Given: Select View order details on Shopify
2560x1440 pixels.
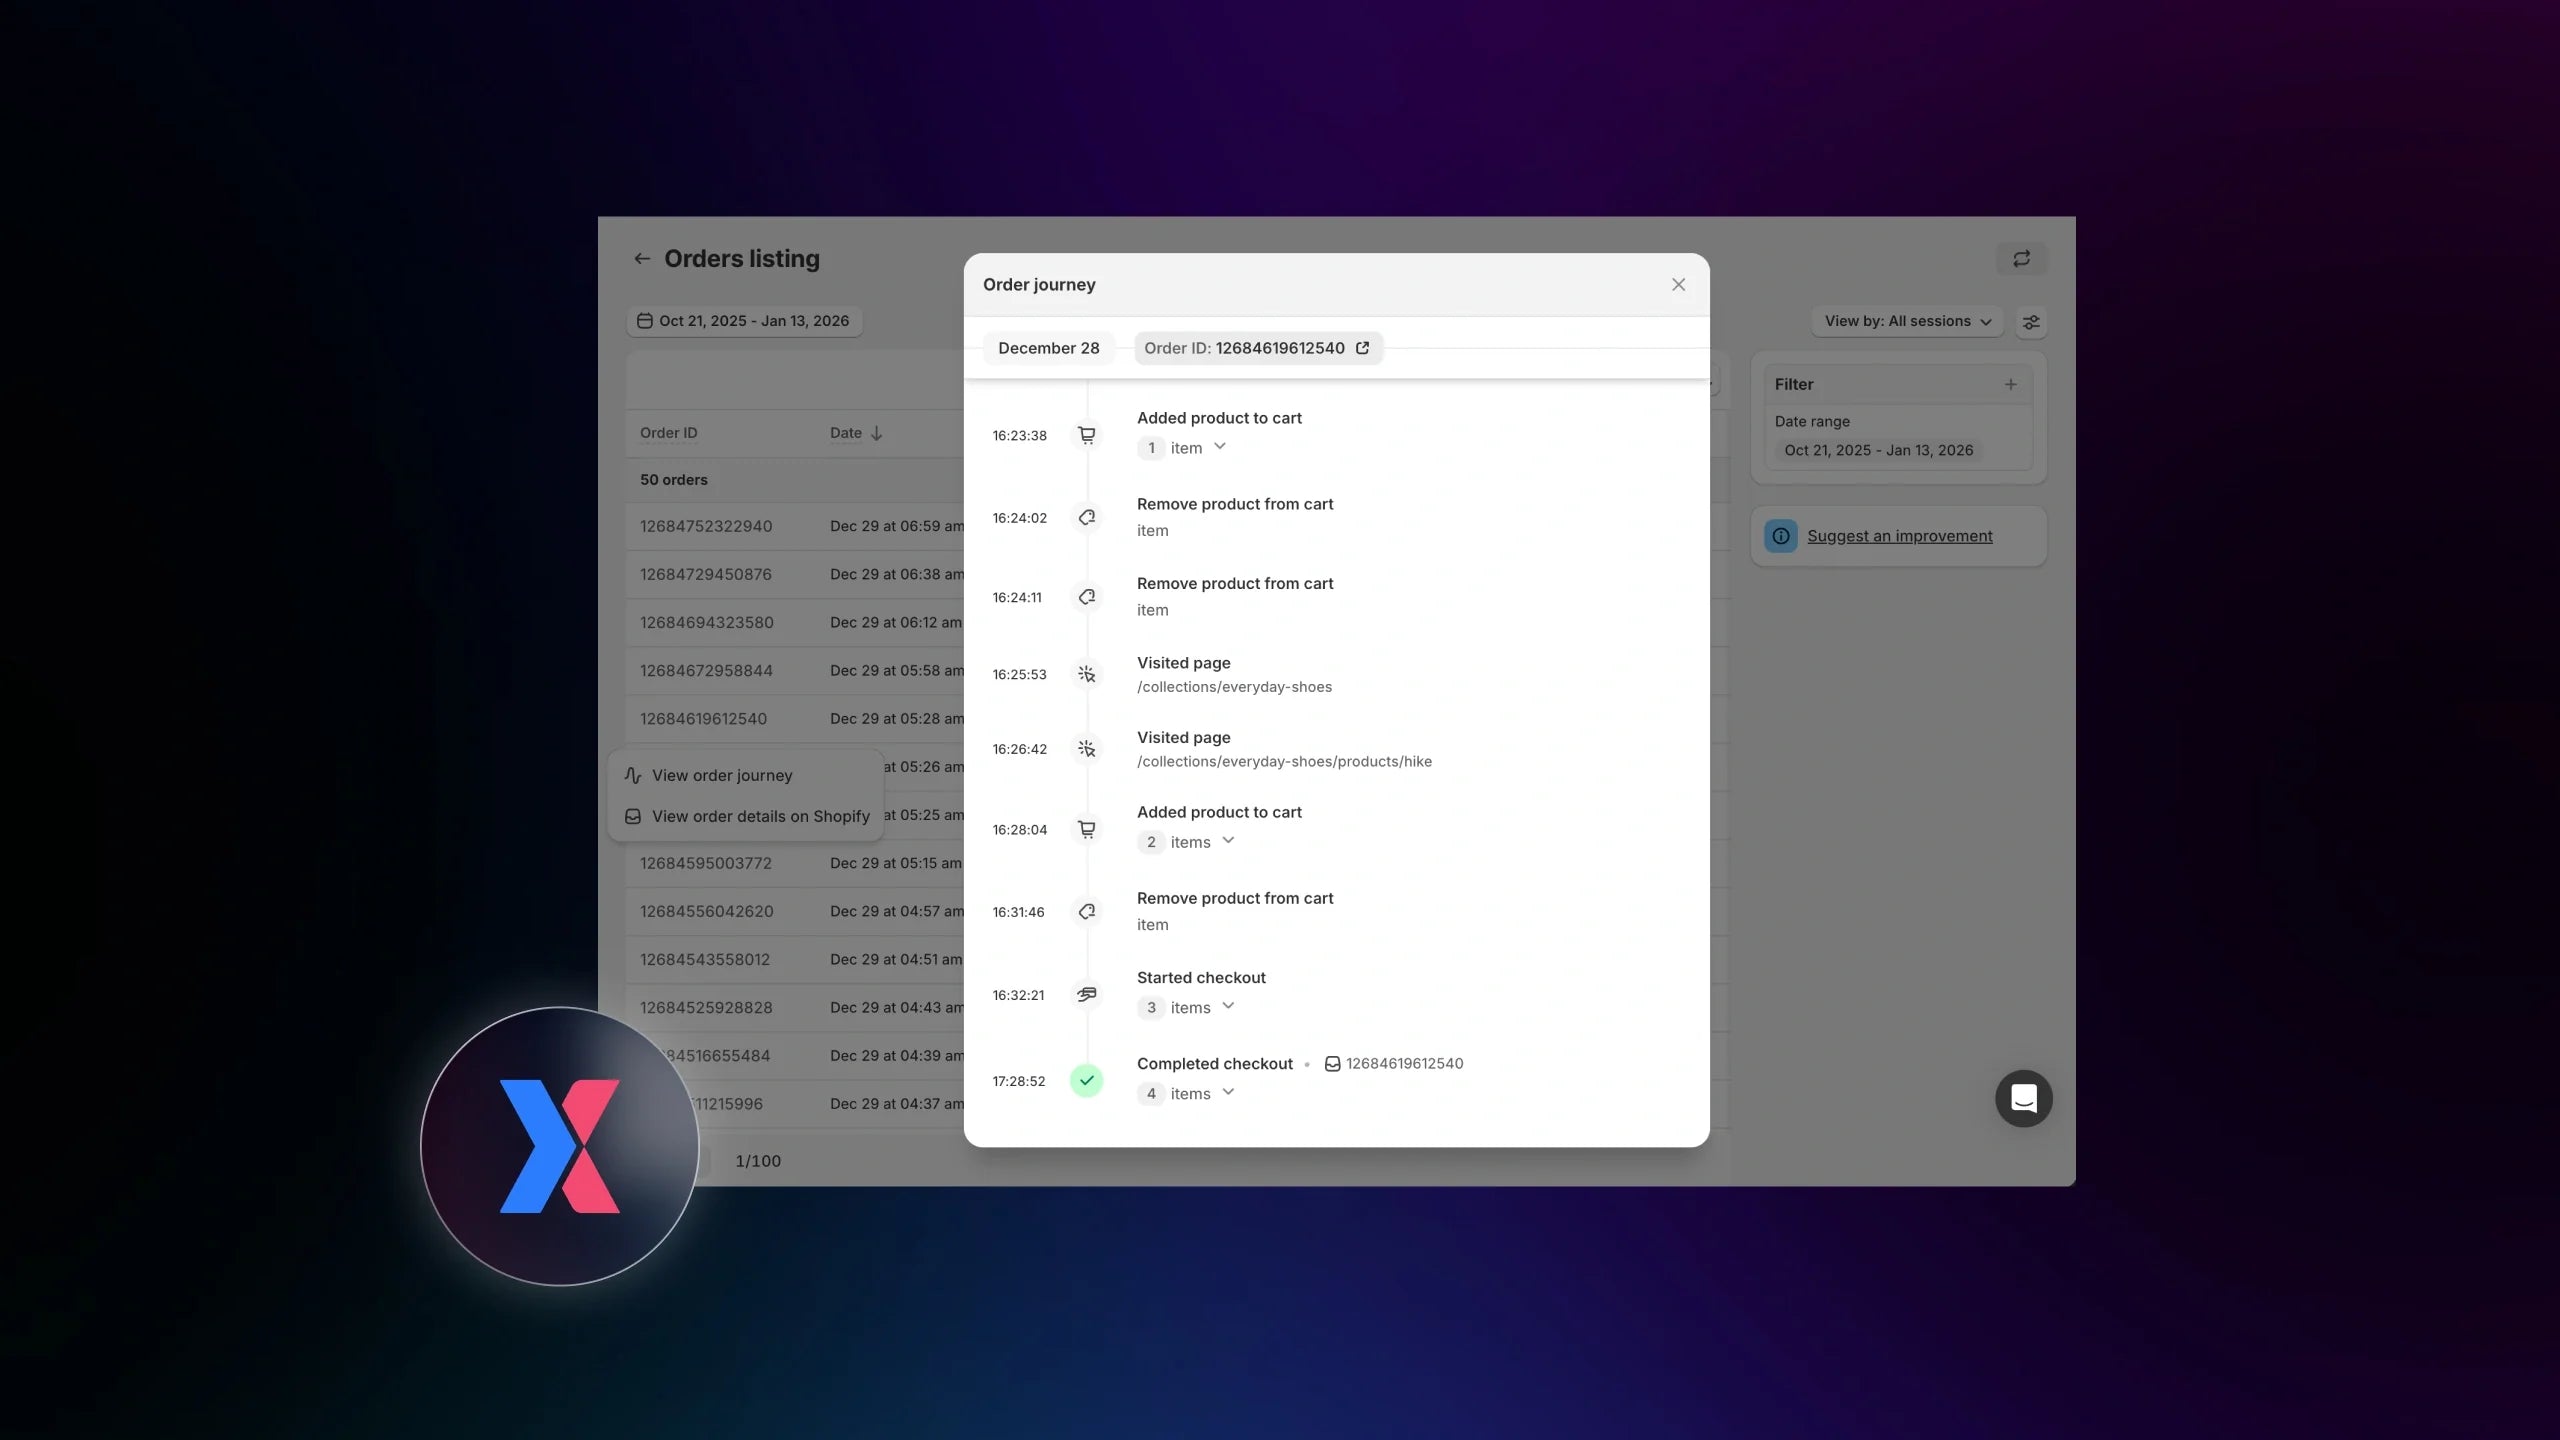Looking at the screenshot, I should click(745, 816).
